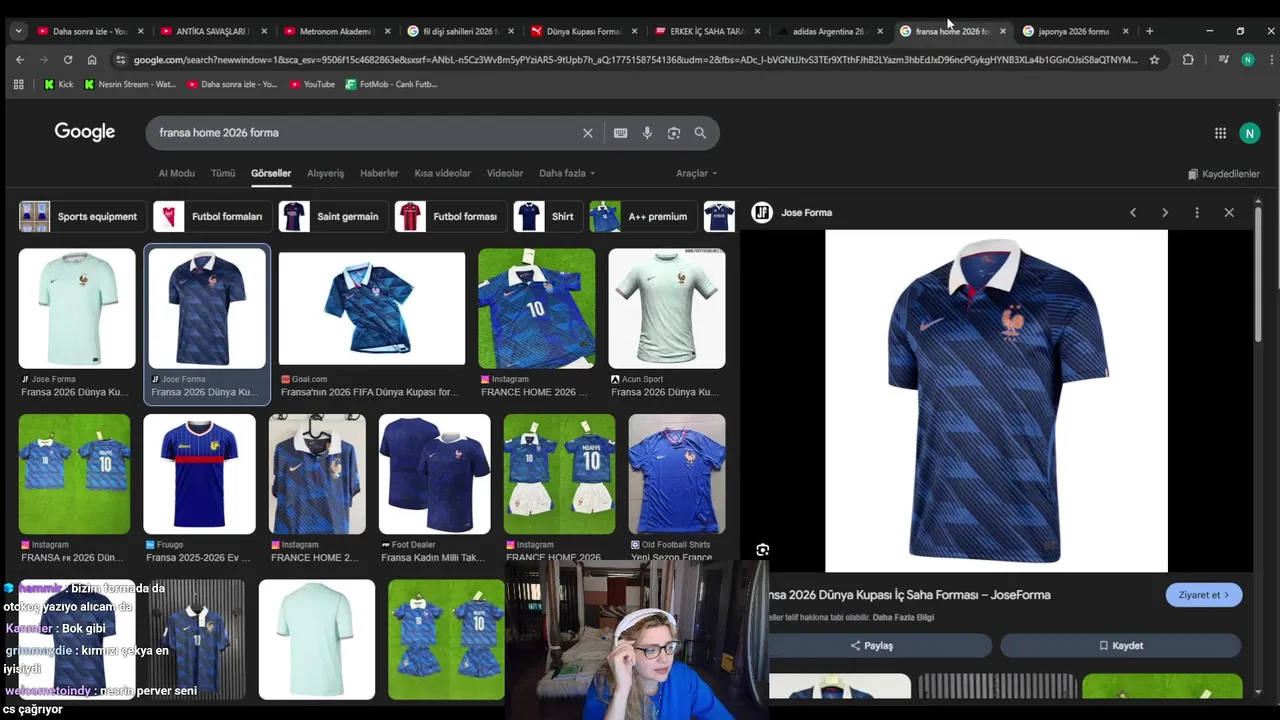Viewport: 1280px width, 720px height.
Task: Click Ziyaret et visit button
Action: click(x=1203, y=595)
